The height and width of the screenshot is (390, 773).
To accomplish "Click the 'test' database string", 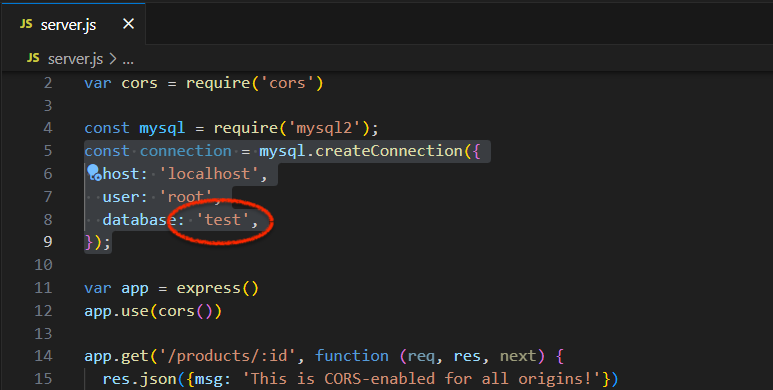I will (223, 219).
